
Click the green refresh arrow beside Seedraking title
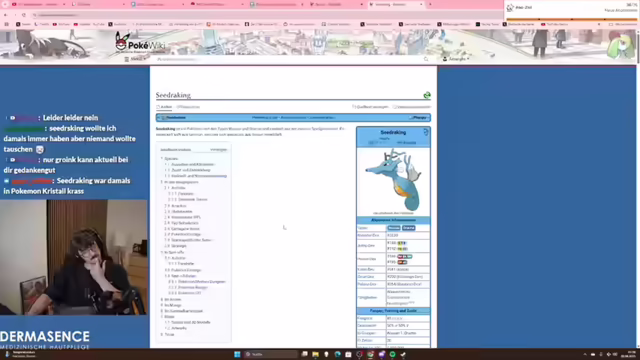point(427,95)
